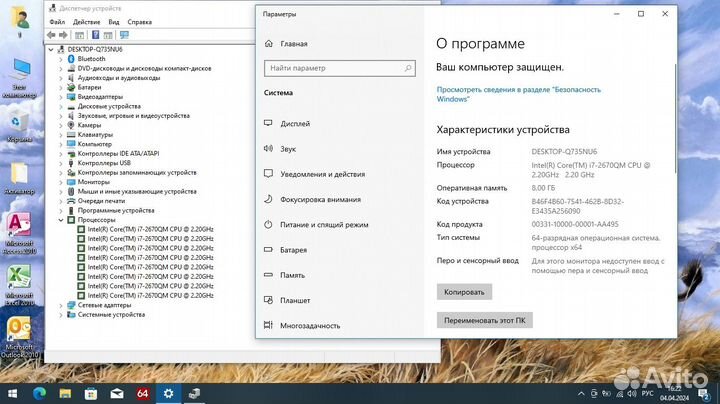720x404 pixels.
Task: Launch Microsoft Edge from taskbar
Action: (x=39, y=393)
